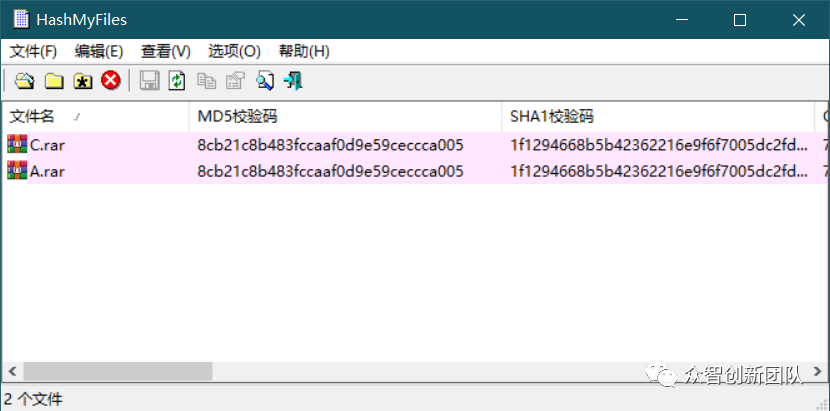Click the Copy toolbar icon
This screenshot has height=411, width=830.
pyautogui.click(x=206, y=81)
